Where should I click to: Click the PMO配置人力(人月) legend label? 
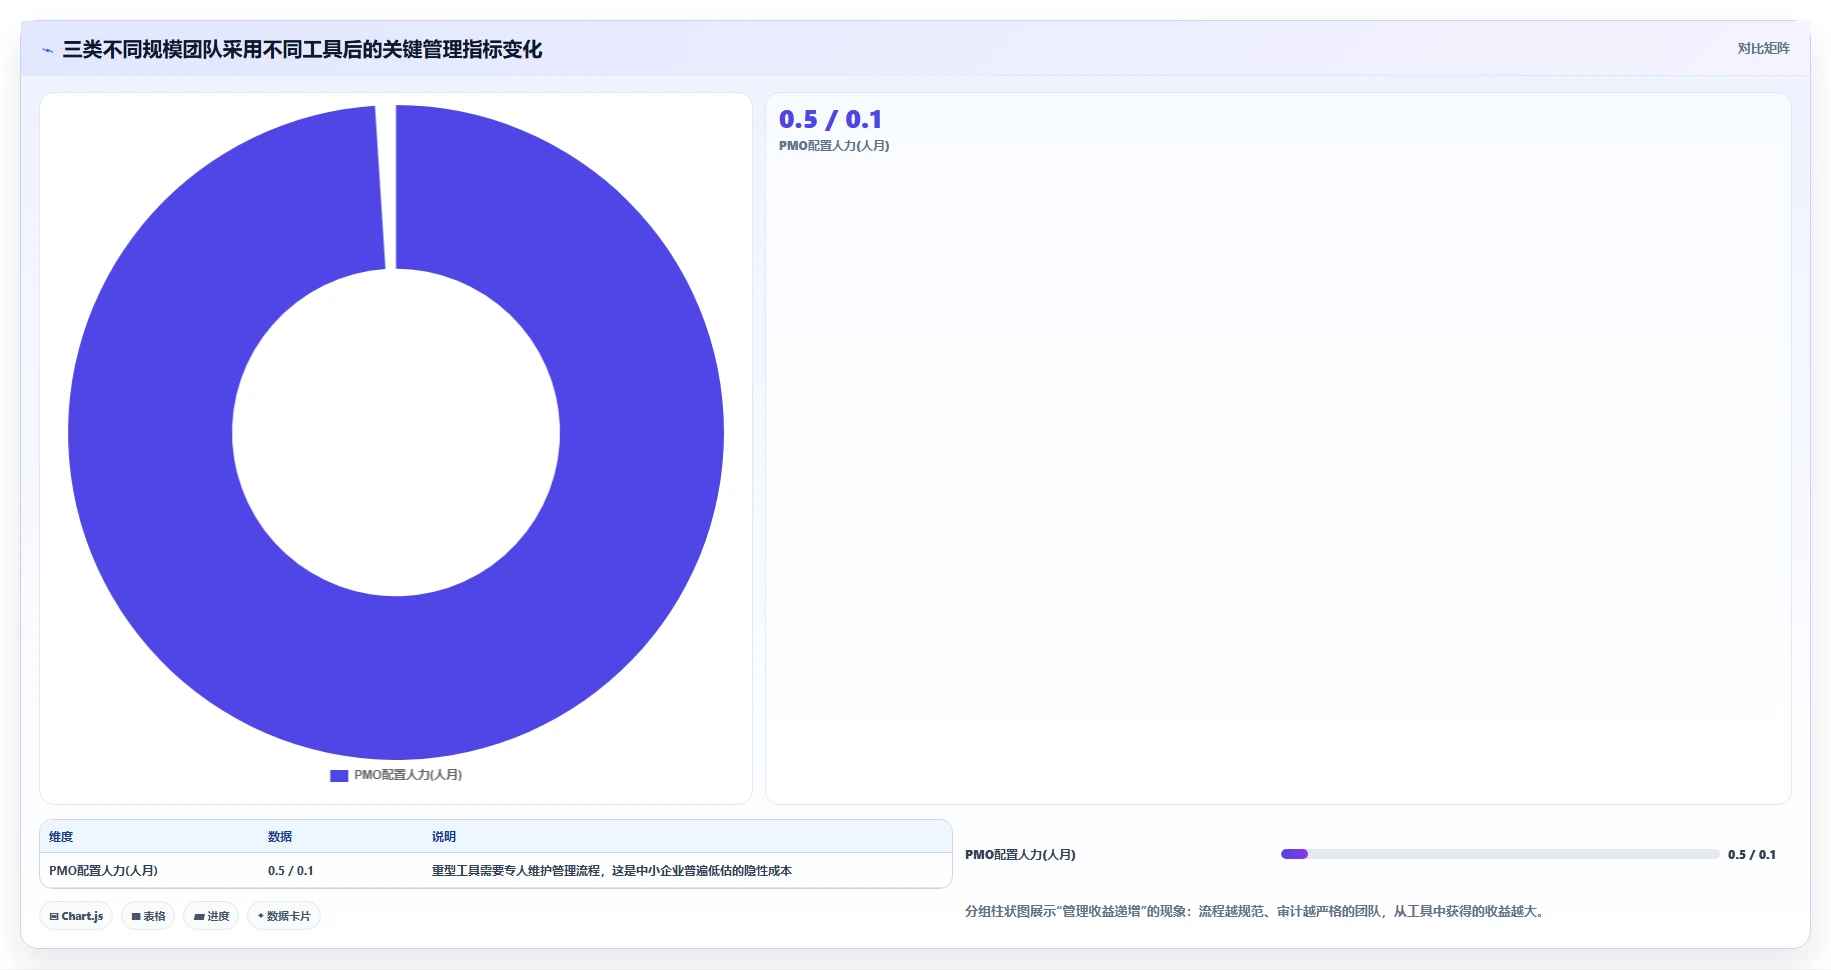point(408,775)
